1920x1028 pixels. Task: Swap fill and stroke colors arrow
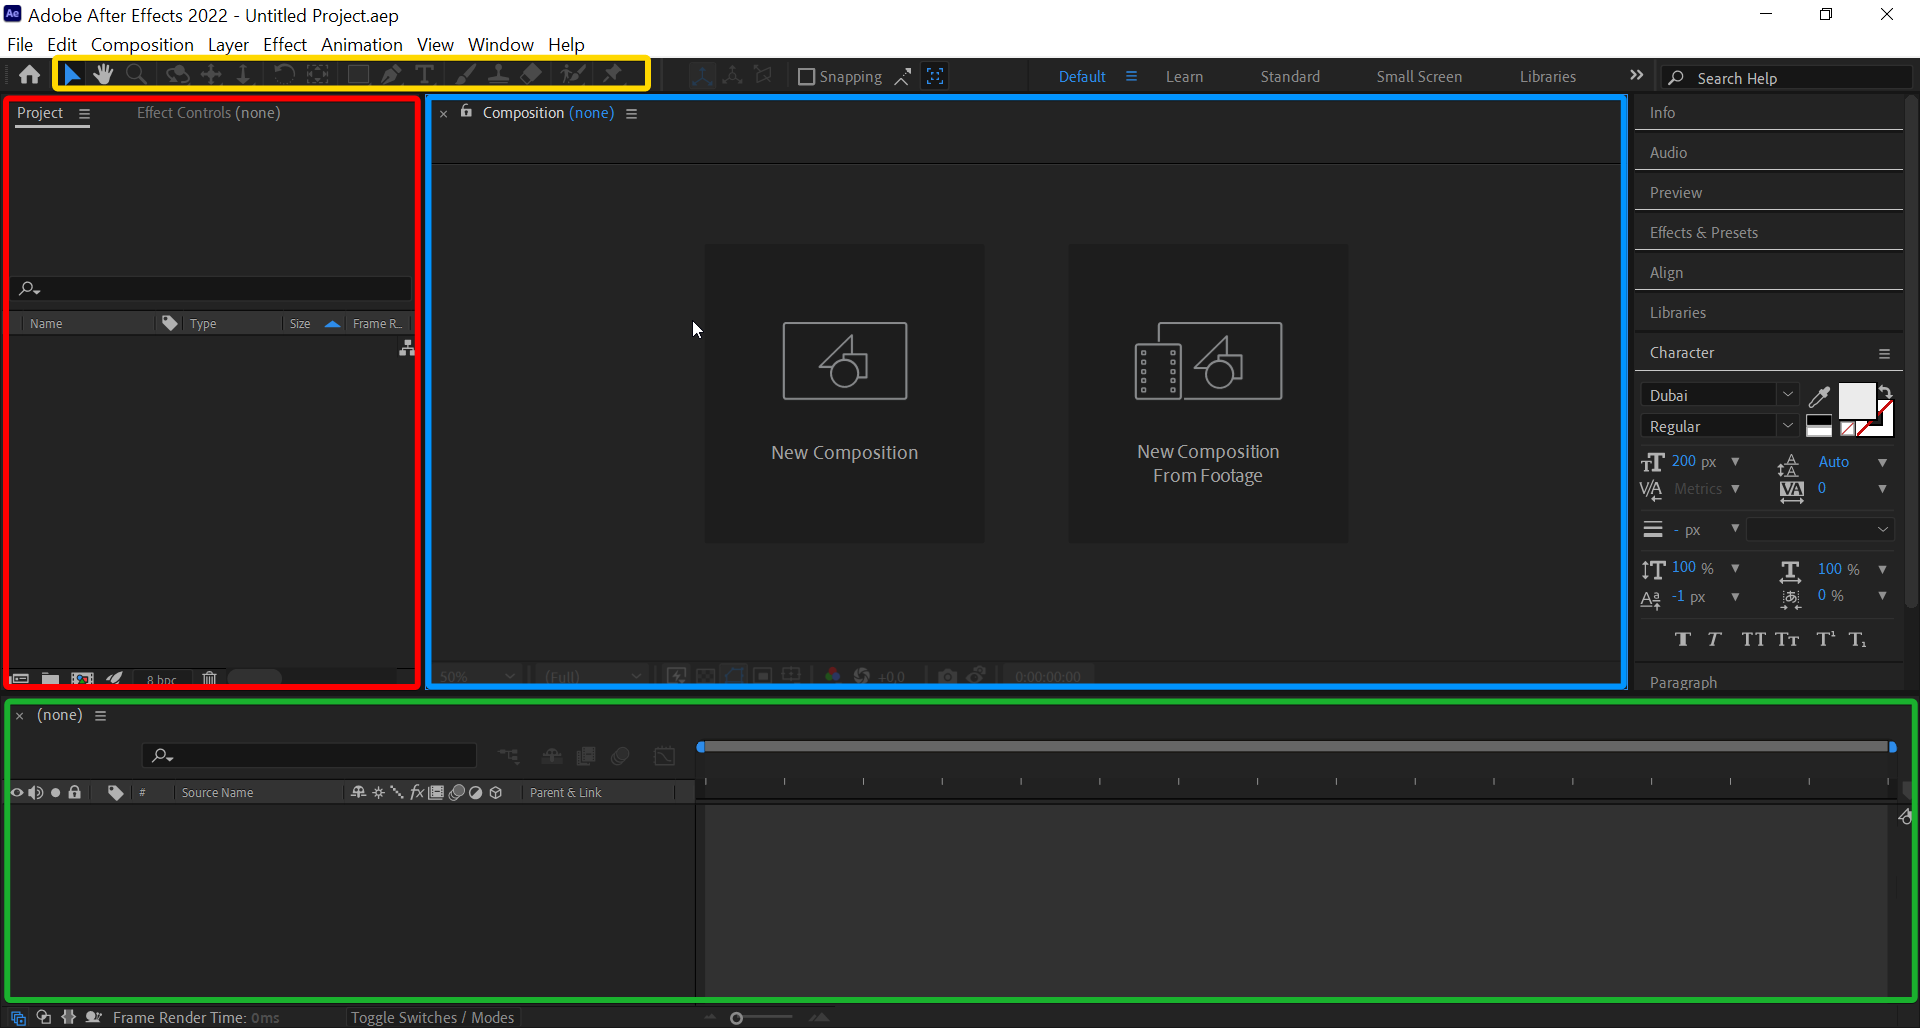click(1885, 391)
